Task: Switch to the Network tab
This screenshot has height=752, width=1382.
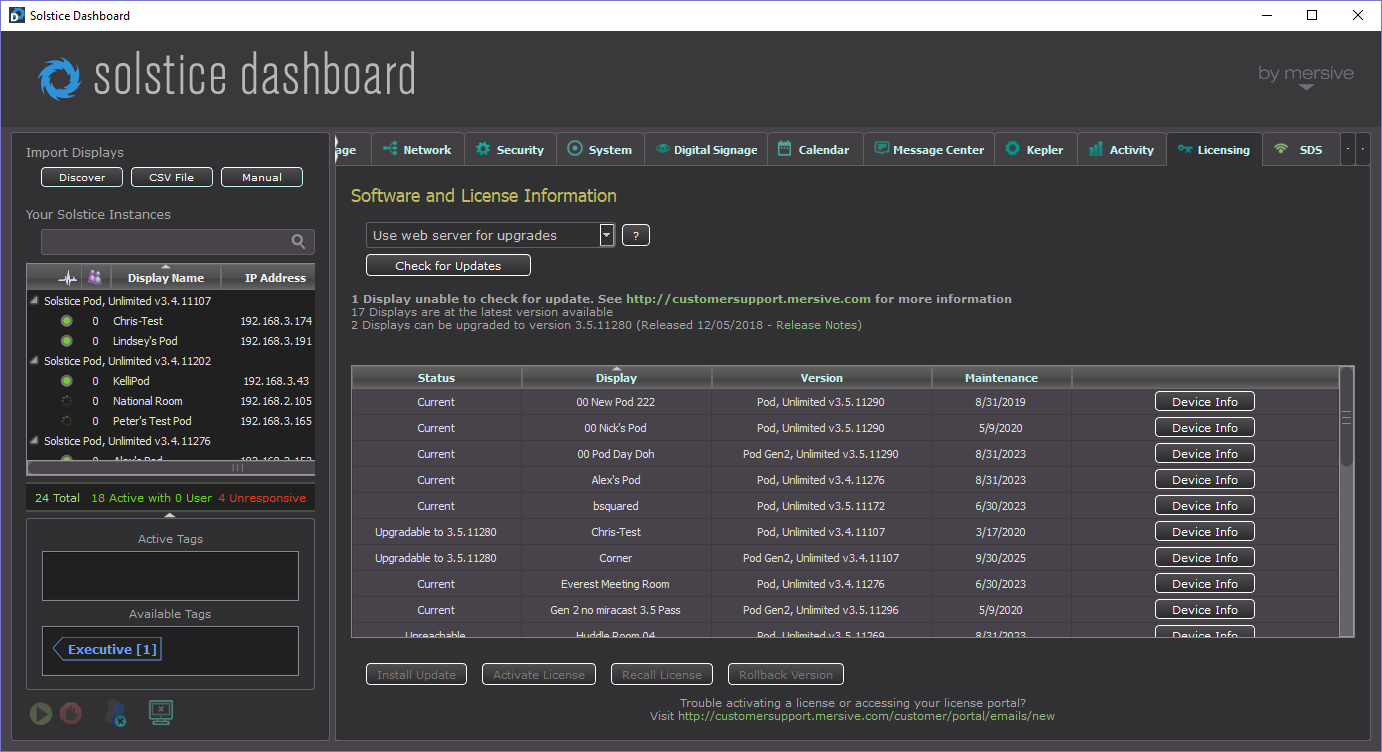Action: 417,149
